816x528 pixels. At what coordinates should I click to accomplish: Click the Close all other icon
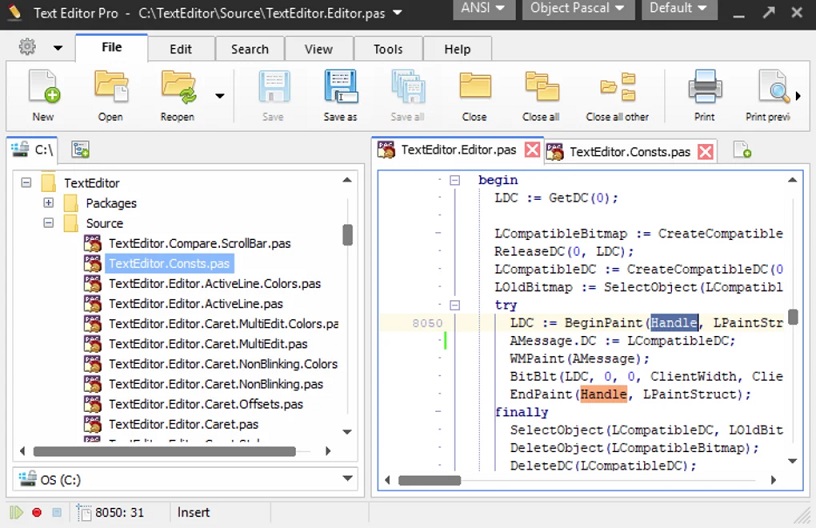618,86
